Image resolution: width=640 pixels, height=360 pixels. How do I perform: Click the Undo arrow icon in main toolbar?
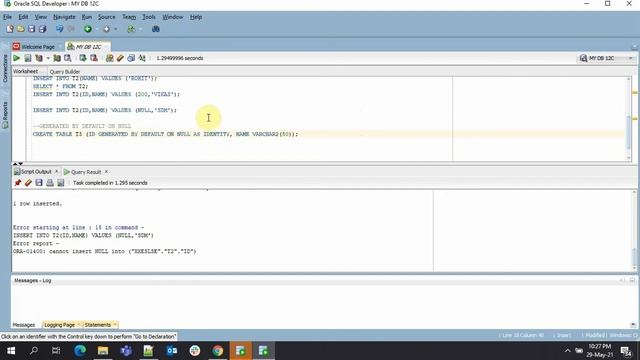click(60, 29)
